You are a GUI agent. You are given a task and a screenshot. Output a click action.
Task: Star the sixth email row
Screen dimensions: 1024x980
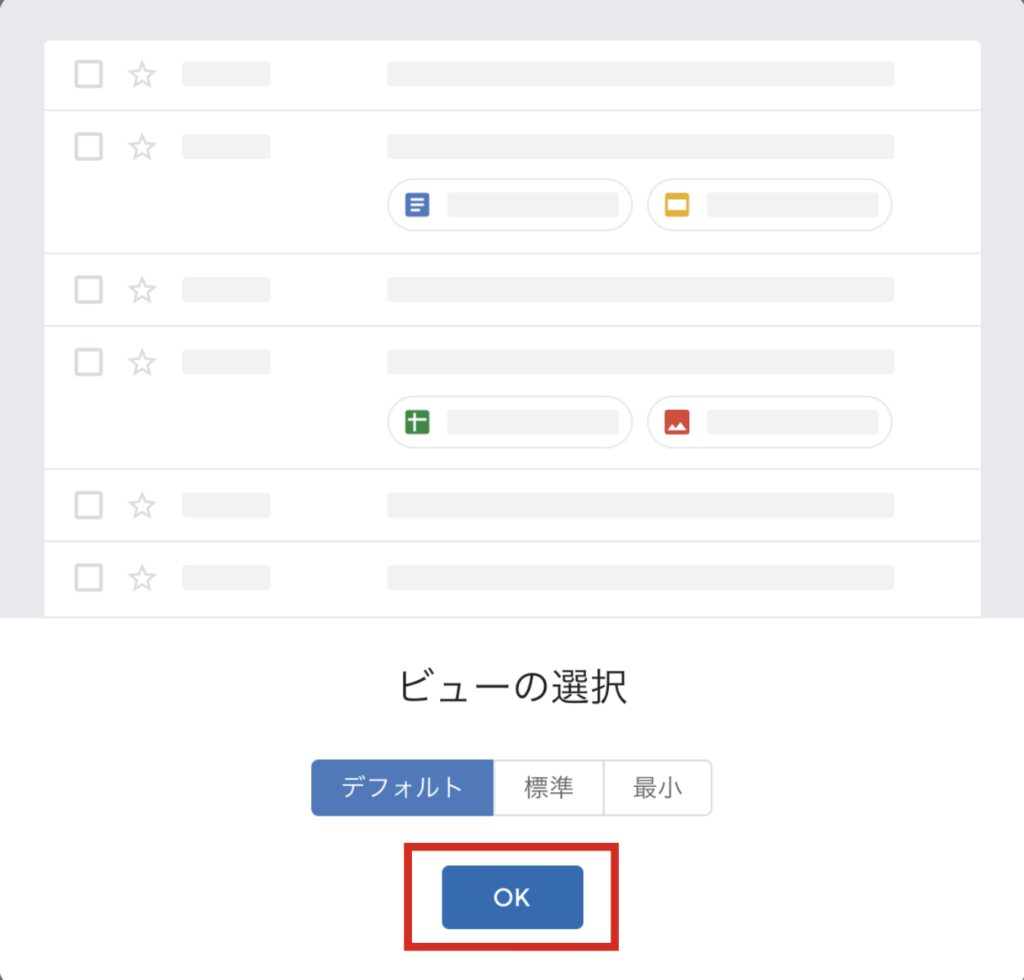pos(143,577)
